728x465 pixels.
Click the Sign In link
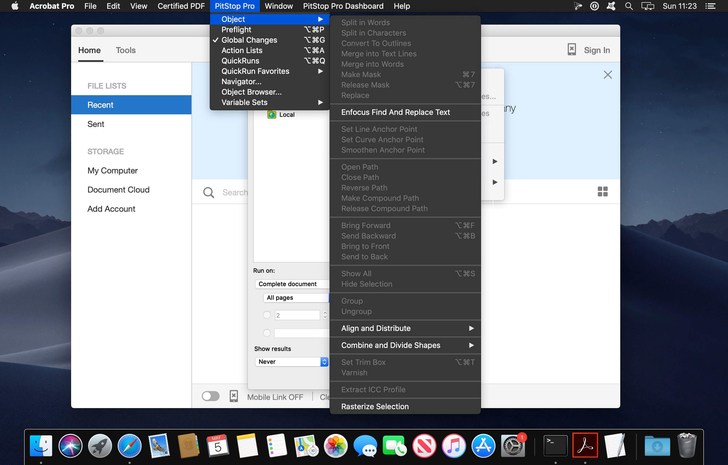[596, 50]
